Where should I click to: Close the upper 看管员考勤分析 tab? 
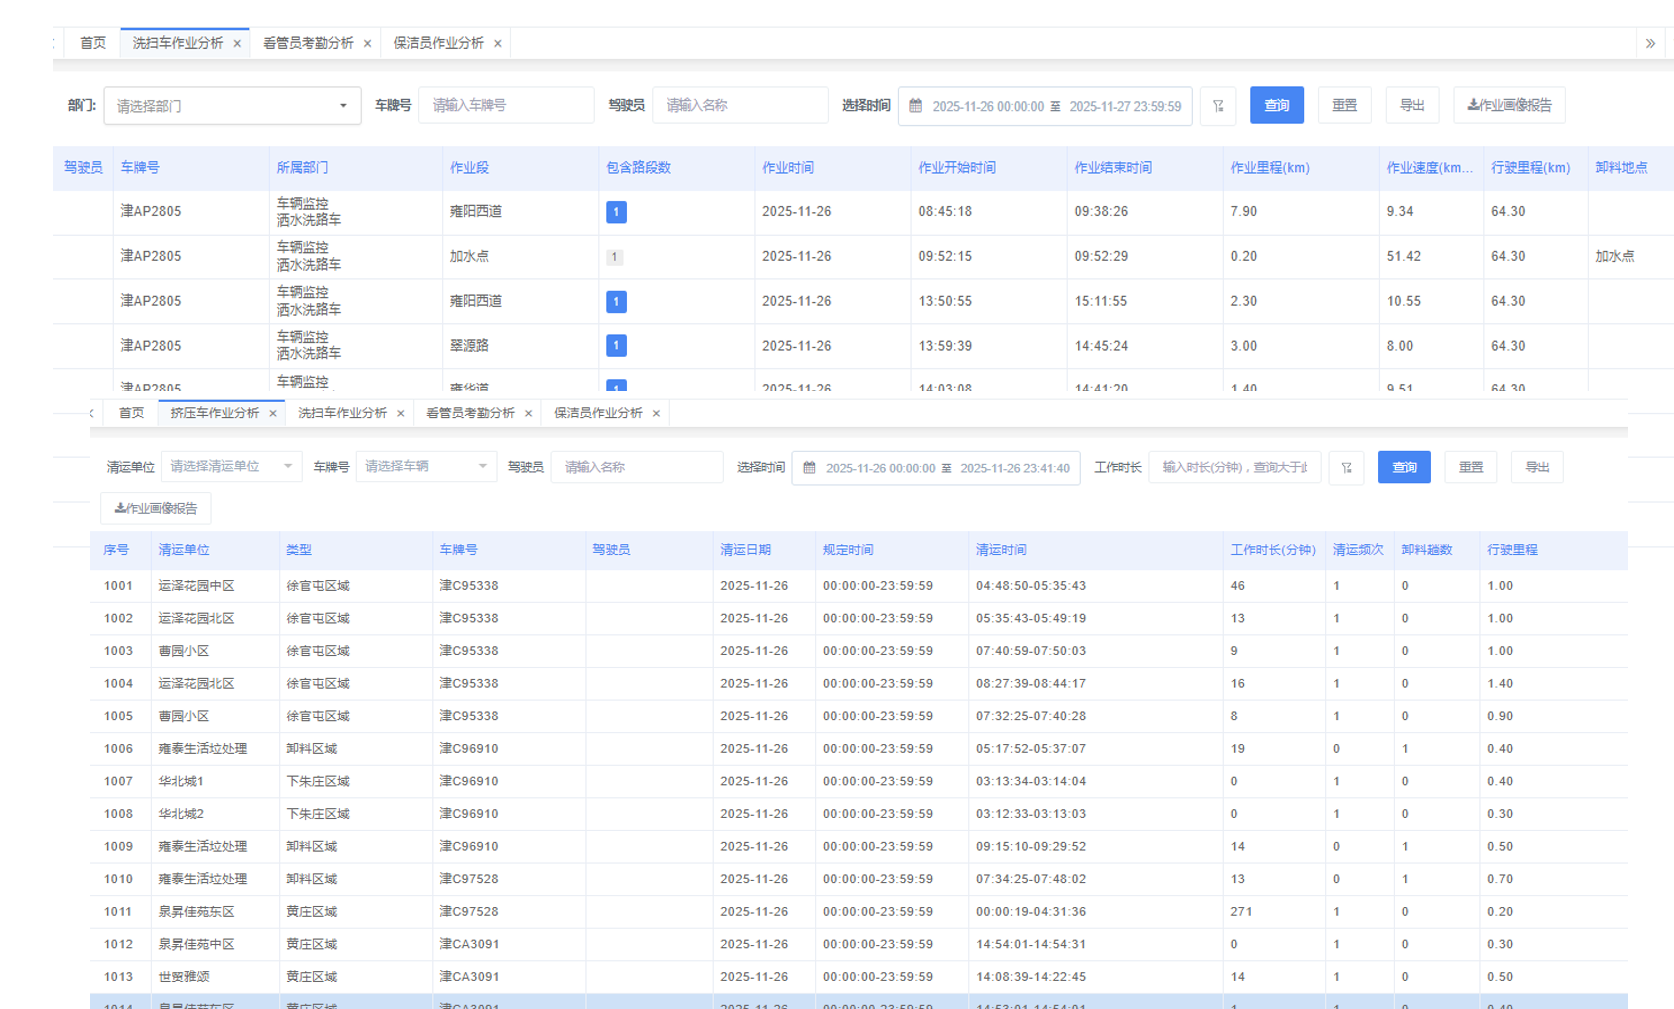tap(367, 43)
